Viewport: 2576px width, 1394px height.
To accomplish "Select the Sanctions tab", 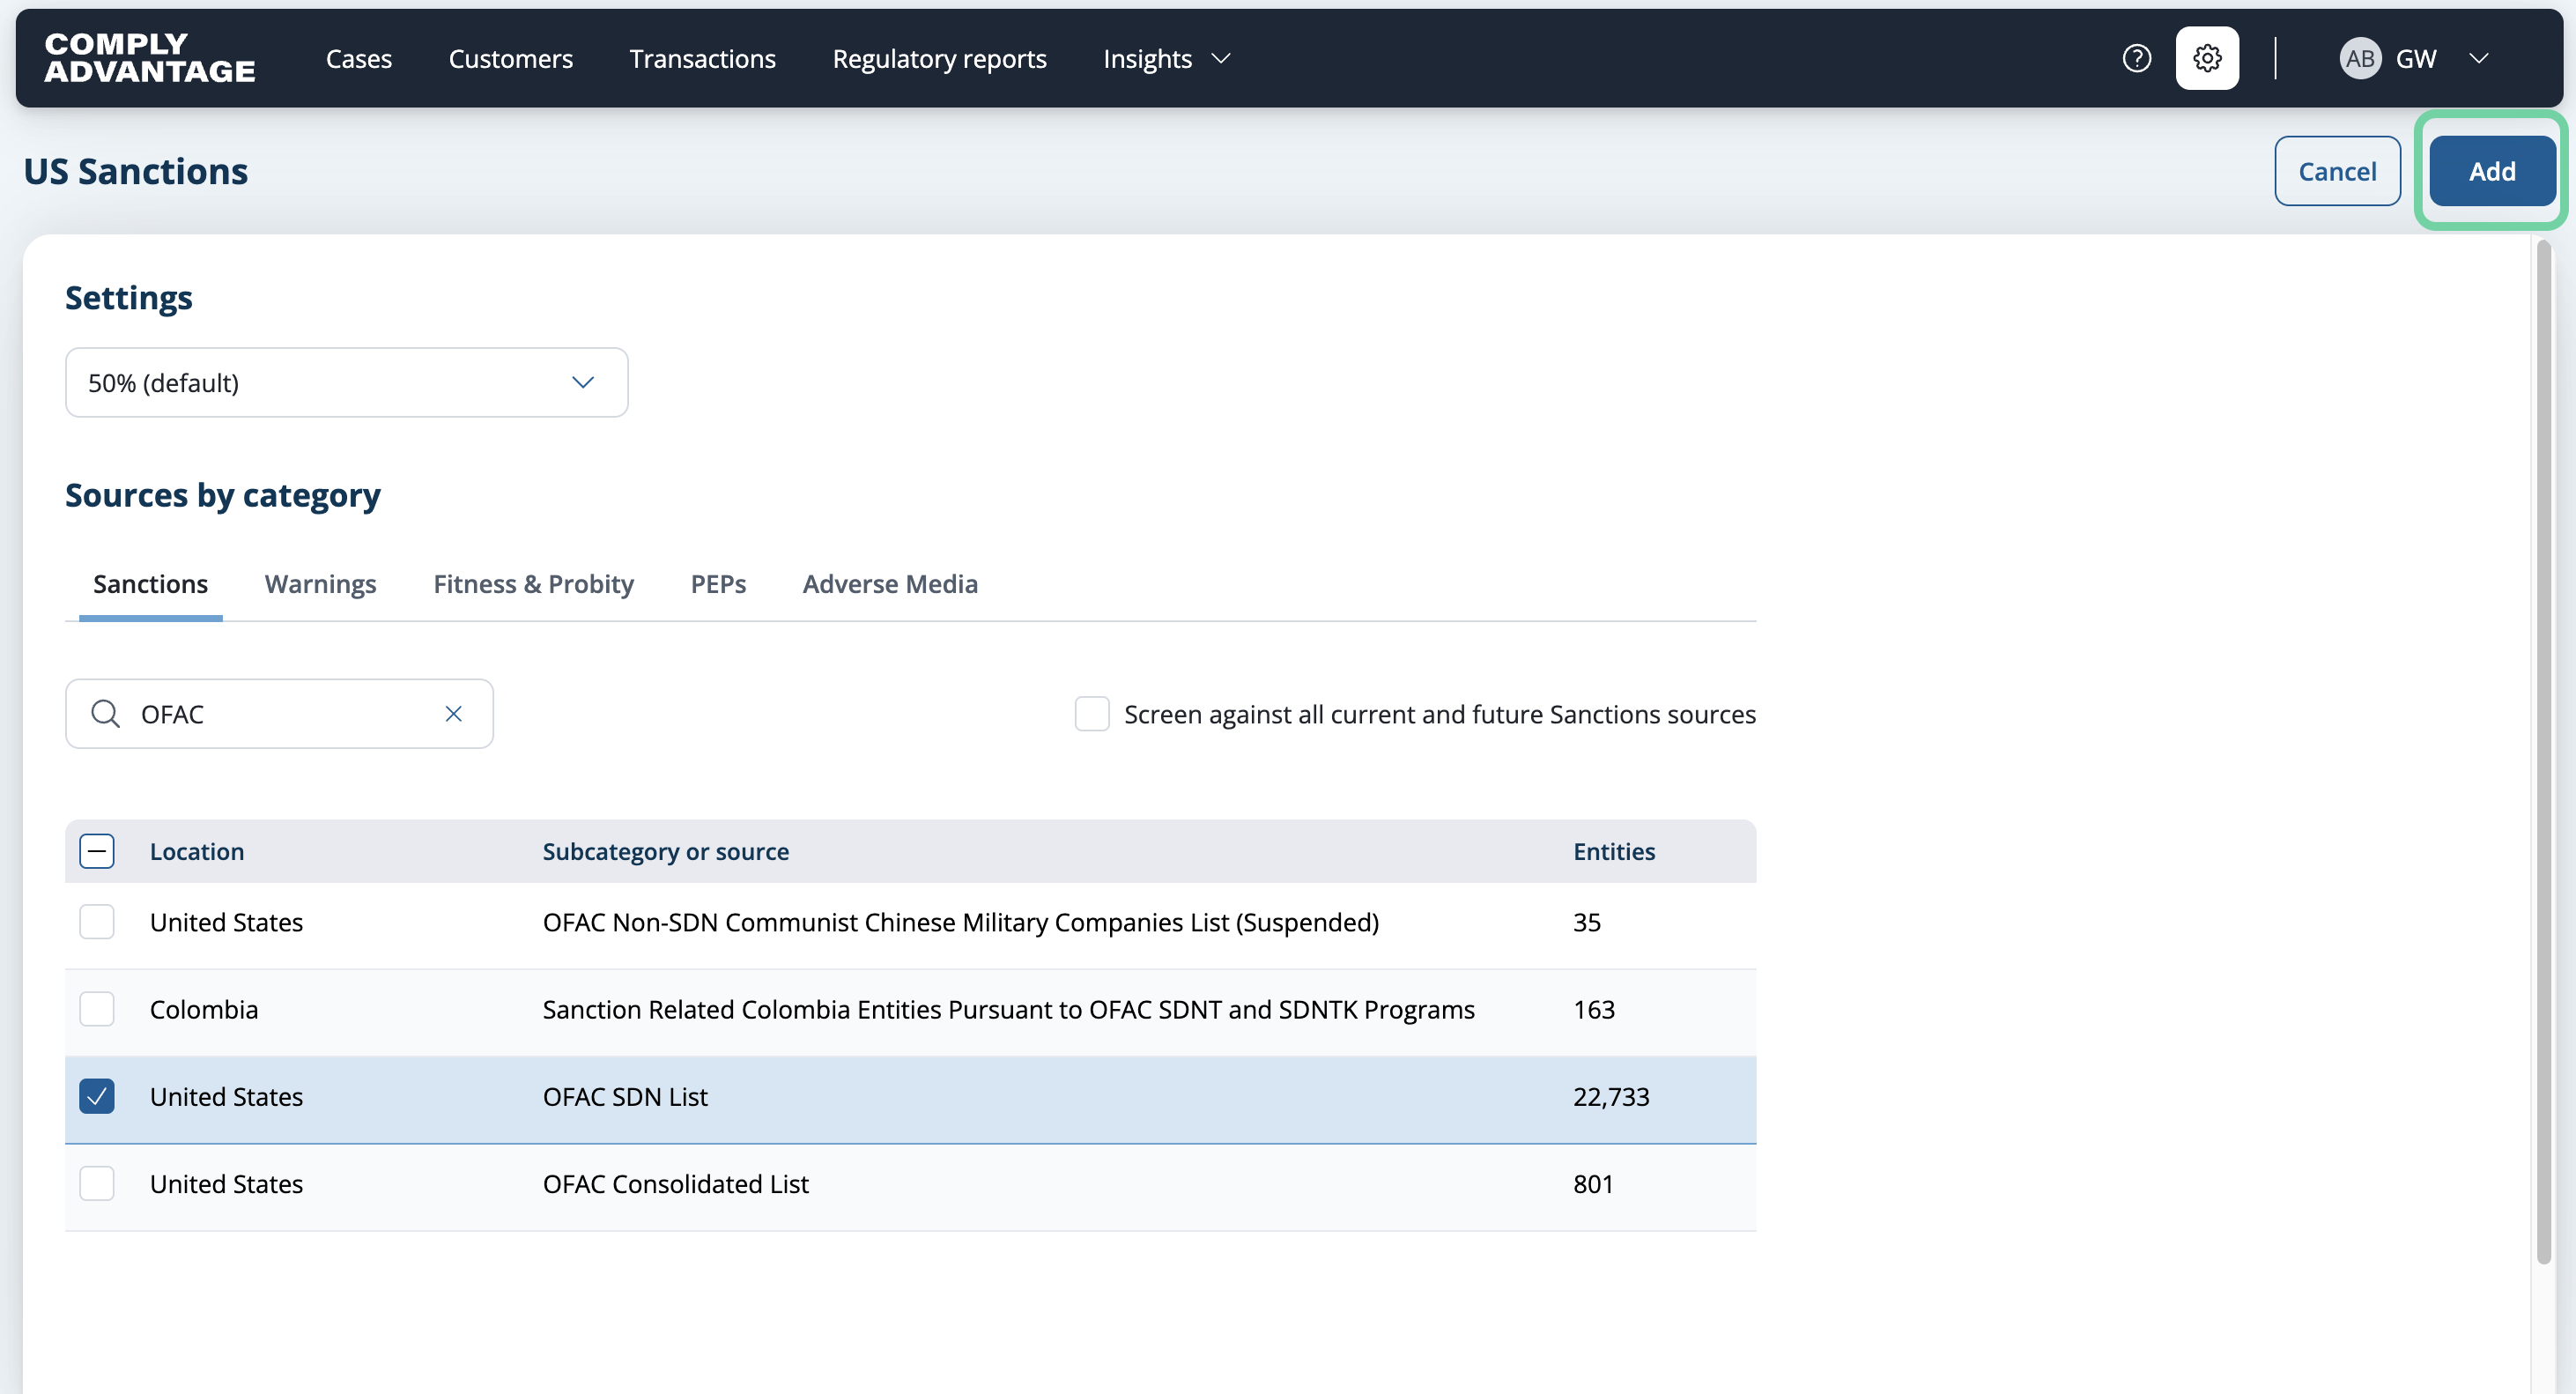I will (x=151, y=584).
